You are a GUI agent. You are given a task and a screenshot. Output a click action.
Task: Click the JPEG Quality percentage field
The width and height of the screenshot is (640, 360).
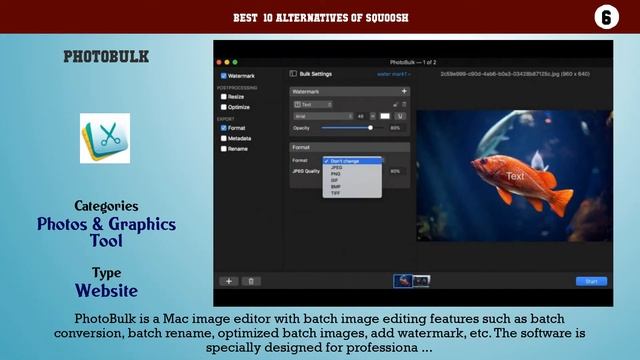[x=395, y=171]
